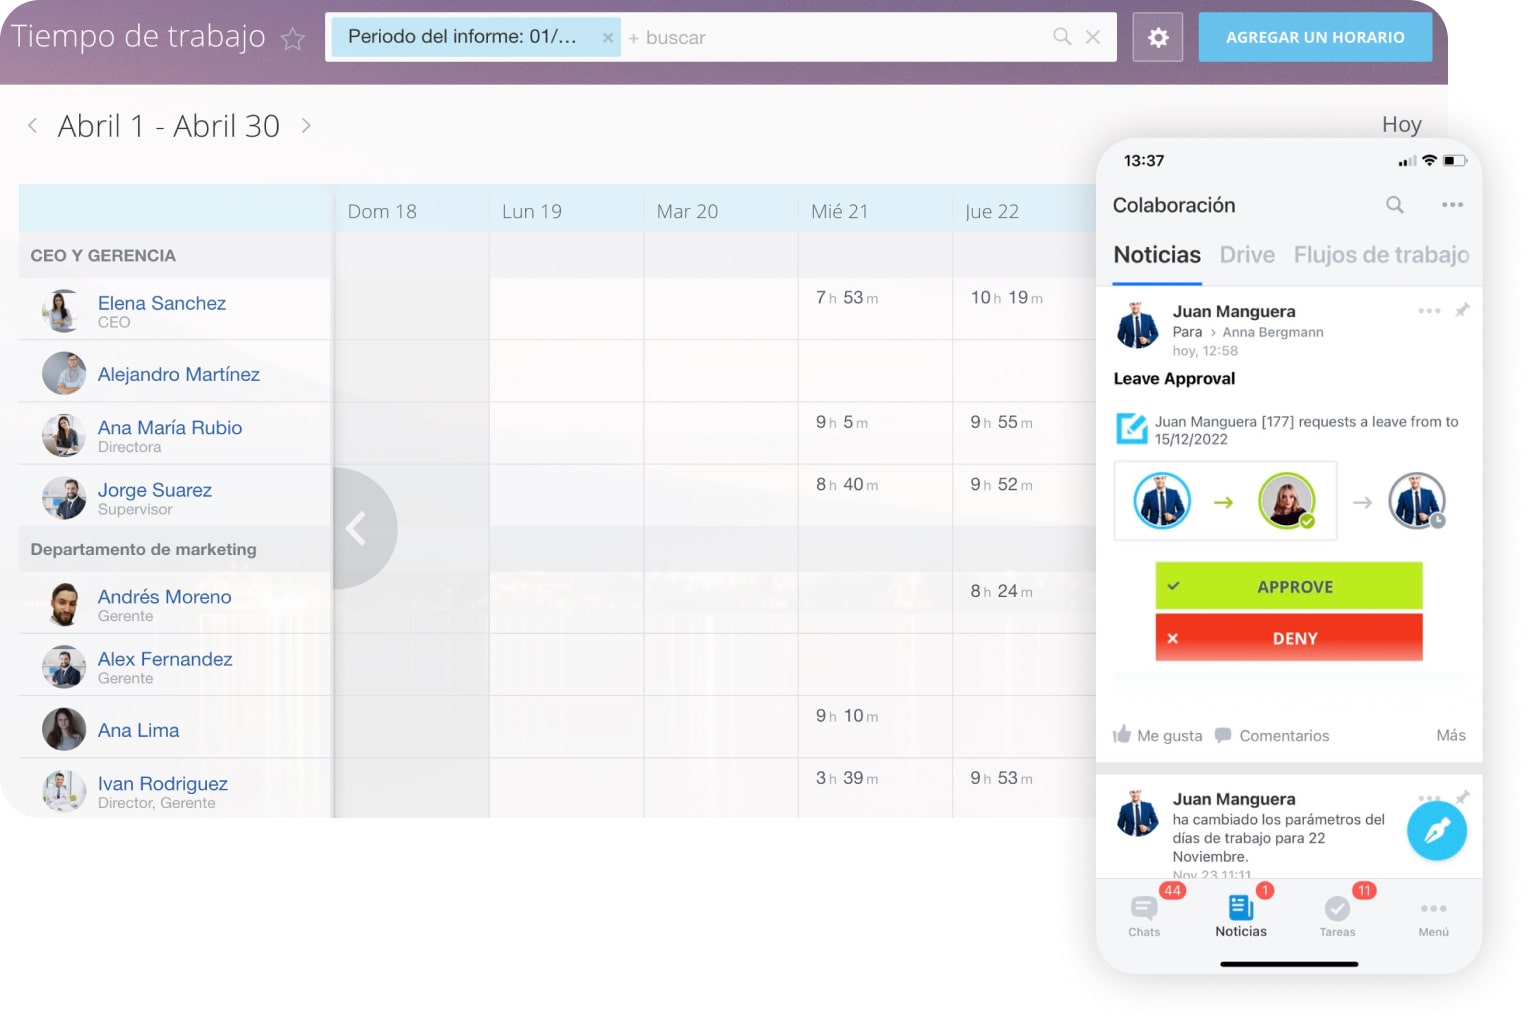Open settings with the gear icon
This screenshot has width=1531, height=1022.
[1157, 38]
